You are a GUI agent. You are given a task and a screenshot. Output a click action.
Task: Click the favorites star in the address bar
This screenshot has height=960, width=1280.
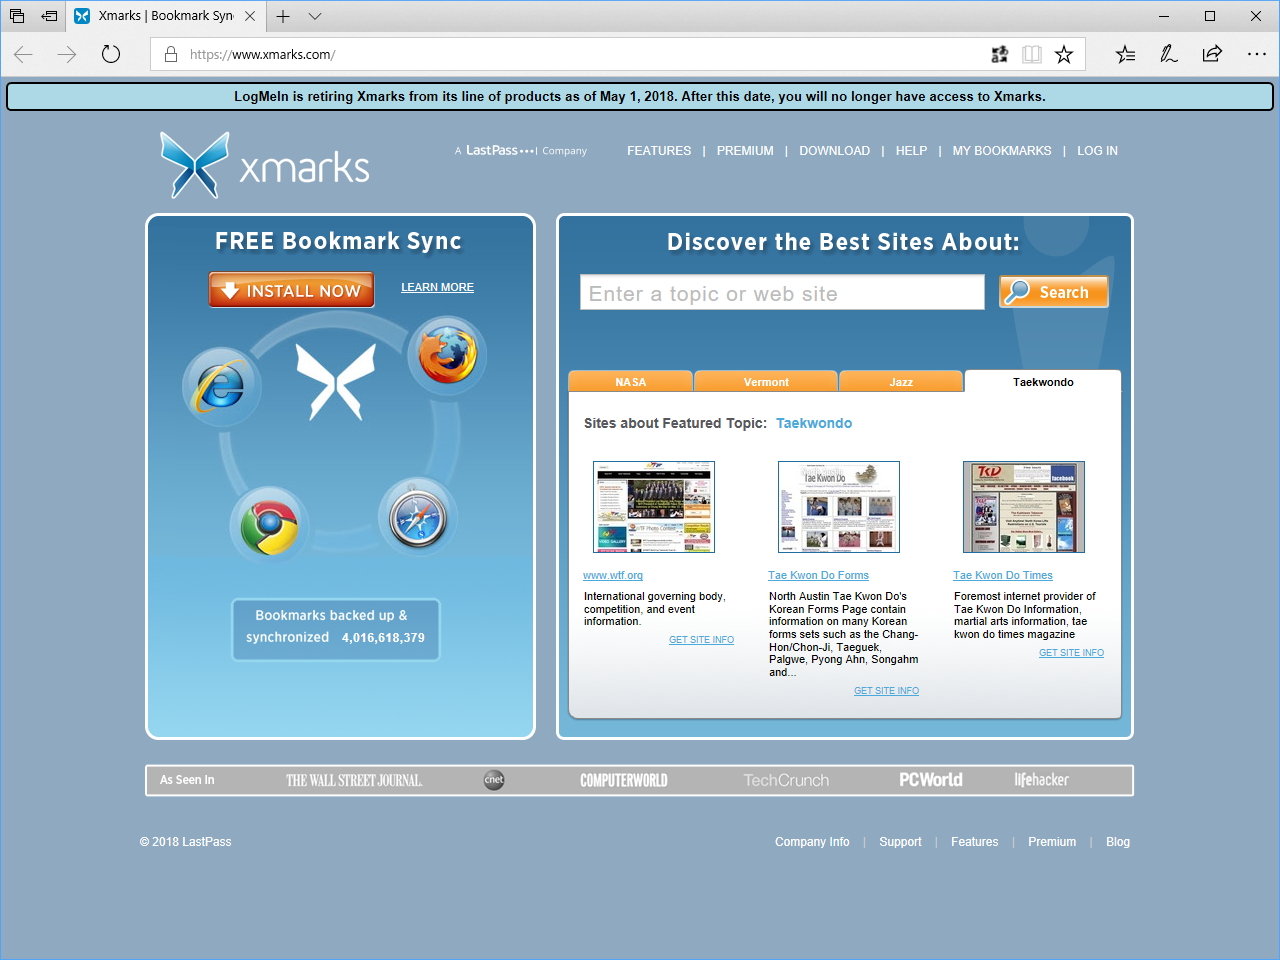click(1064, 54)
